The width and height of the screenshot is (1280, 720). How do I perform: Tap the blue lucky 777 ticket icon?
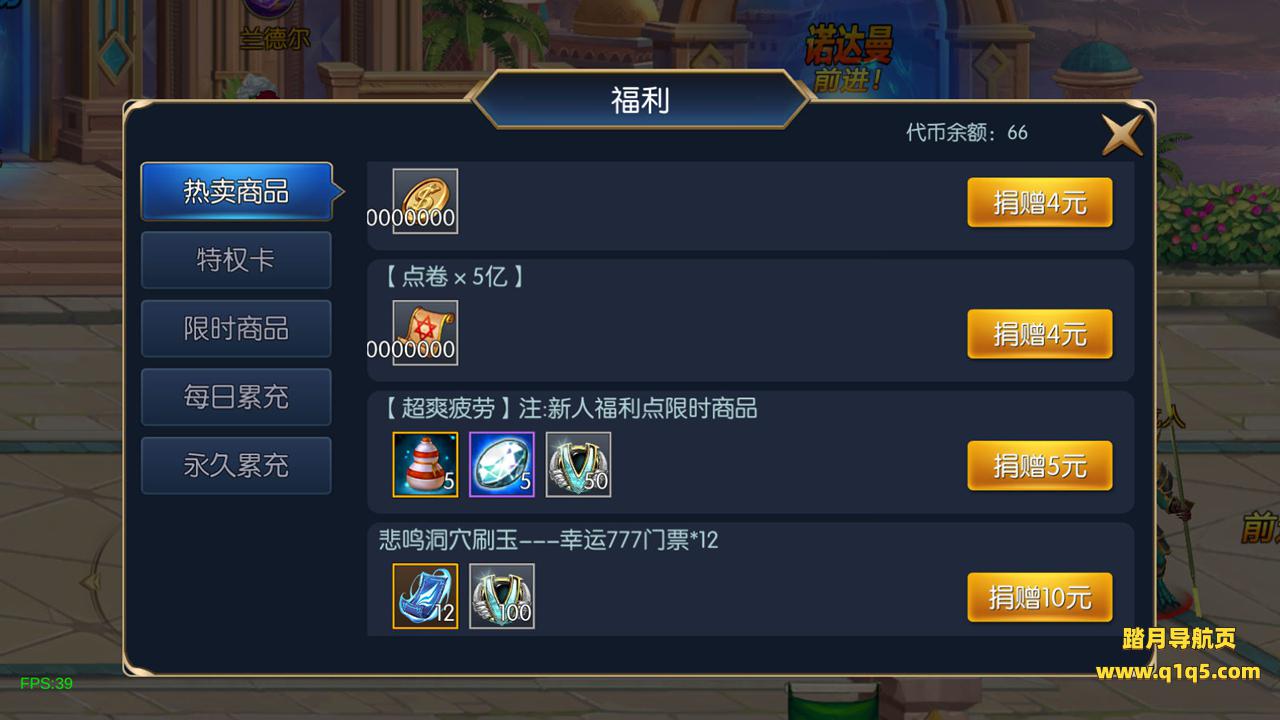425,597
